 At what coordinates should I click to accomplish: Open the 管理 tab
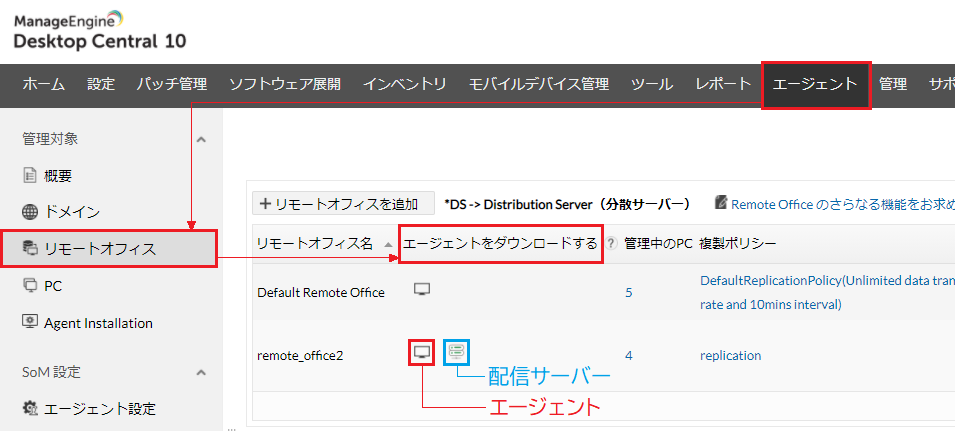[x=893, y=85]
